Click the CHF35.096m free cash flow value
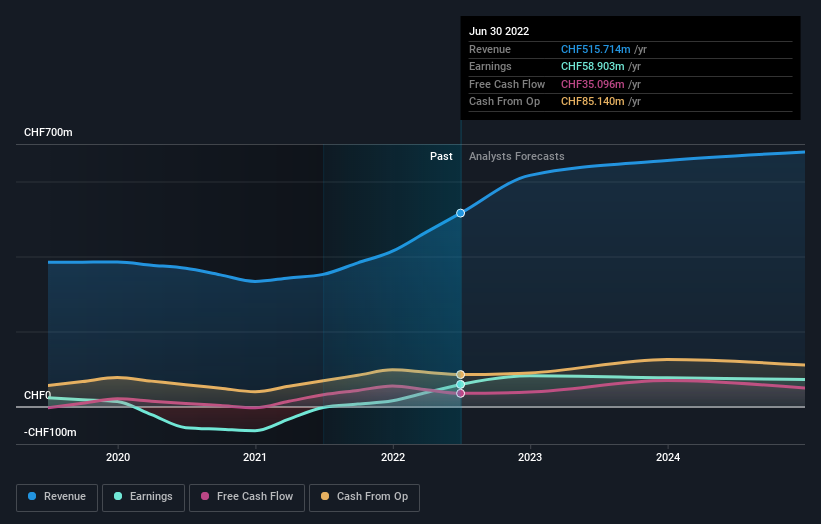This screenshot has width=821, height=524. [x=592, y=84]
